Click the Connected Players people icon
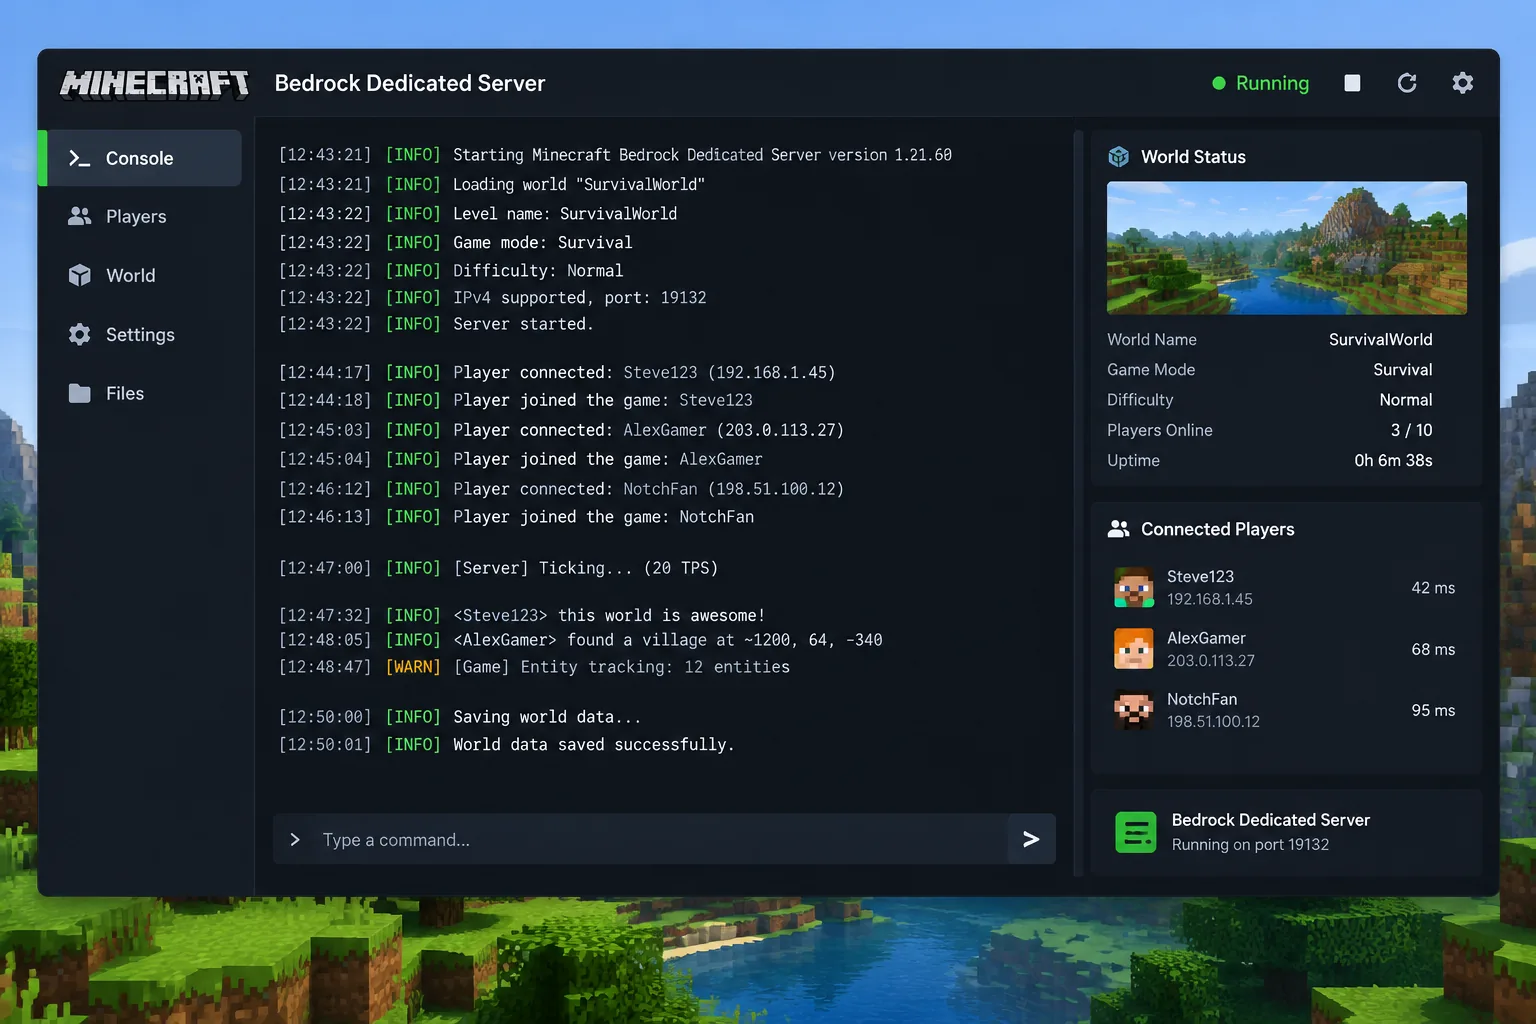This screenshot has height=1024, width=1536. pos(1119,529)
